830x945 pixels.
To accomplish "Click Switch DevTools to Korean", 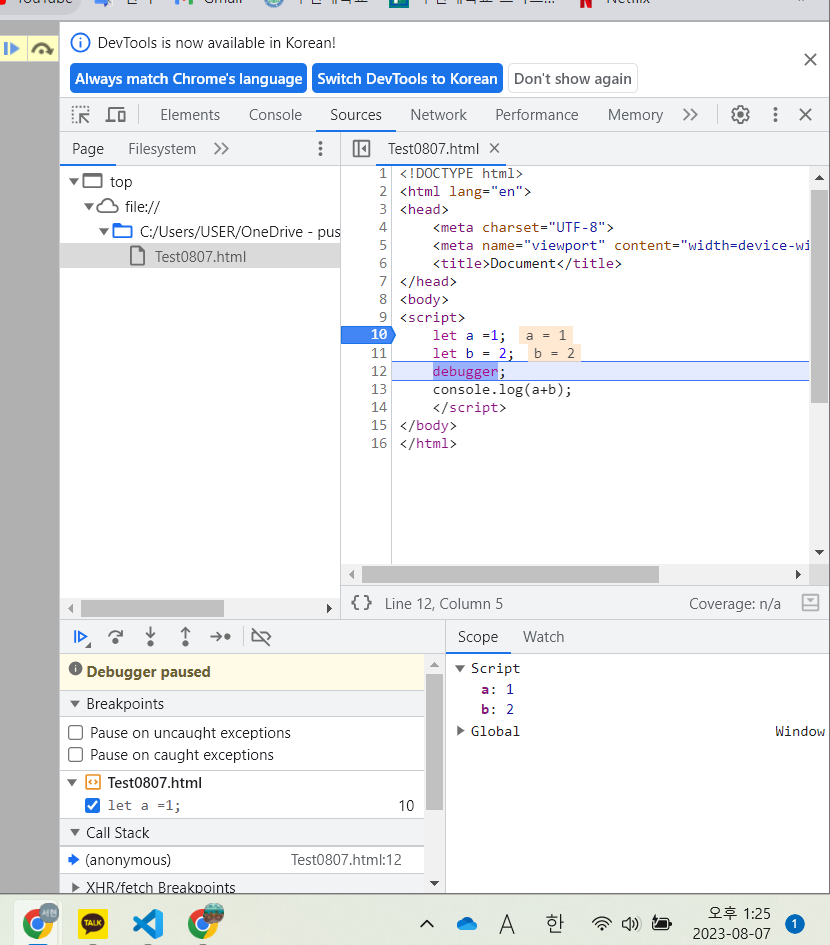I will (x=407, y=78).
